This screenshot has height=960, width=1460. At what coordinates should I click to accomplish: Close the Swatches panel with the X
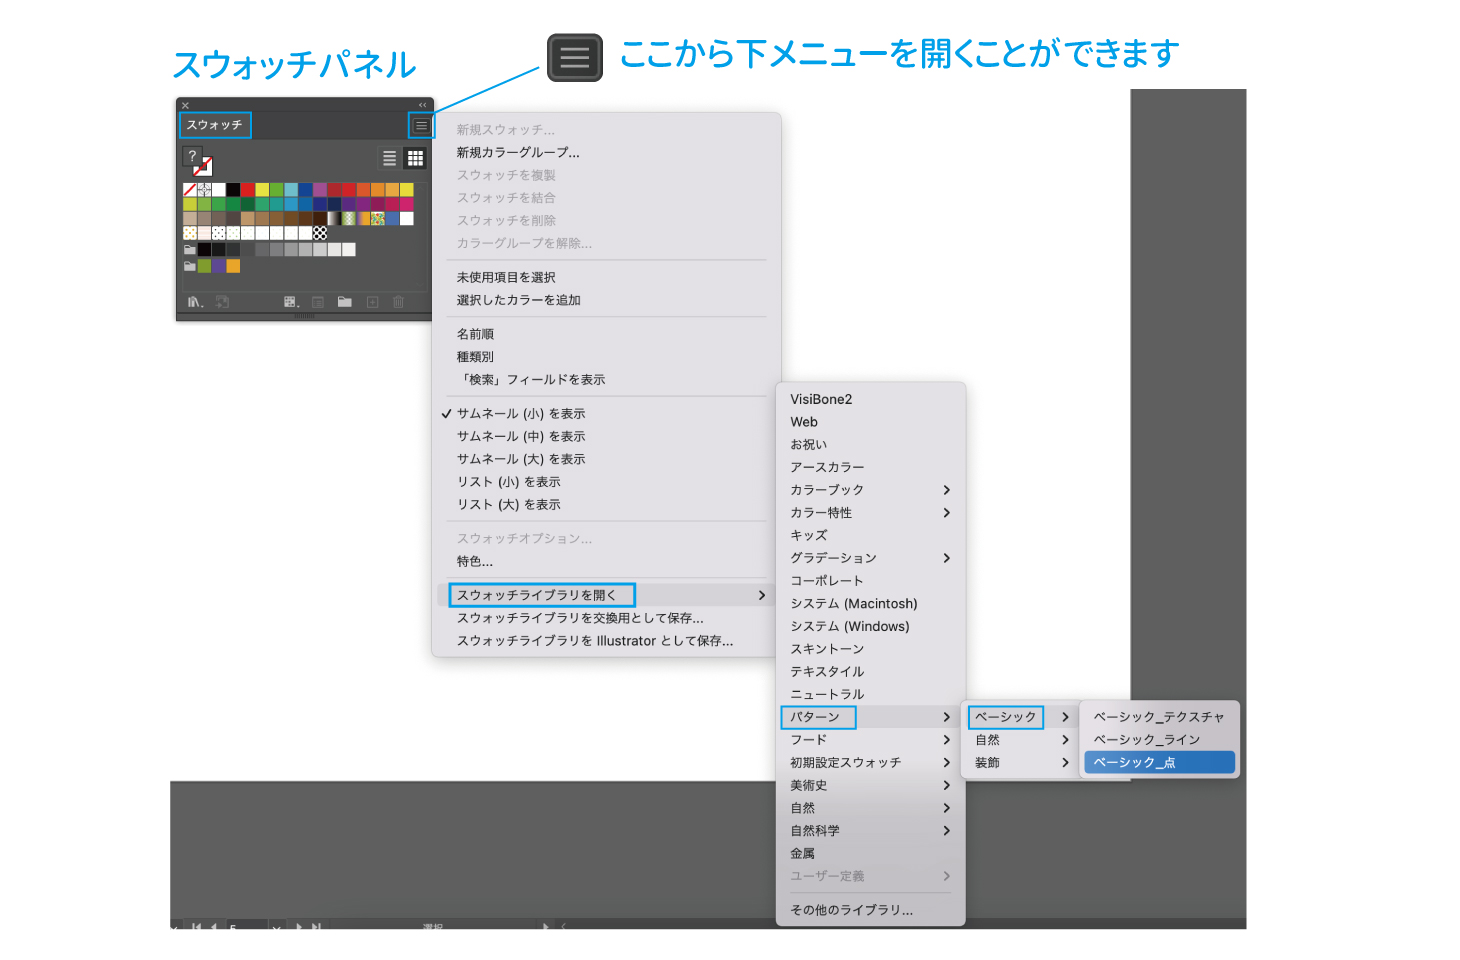tap(185, 105)
